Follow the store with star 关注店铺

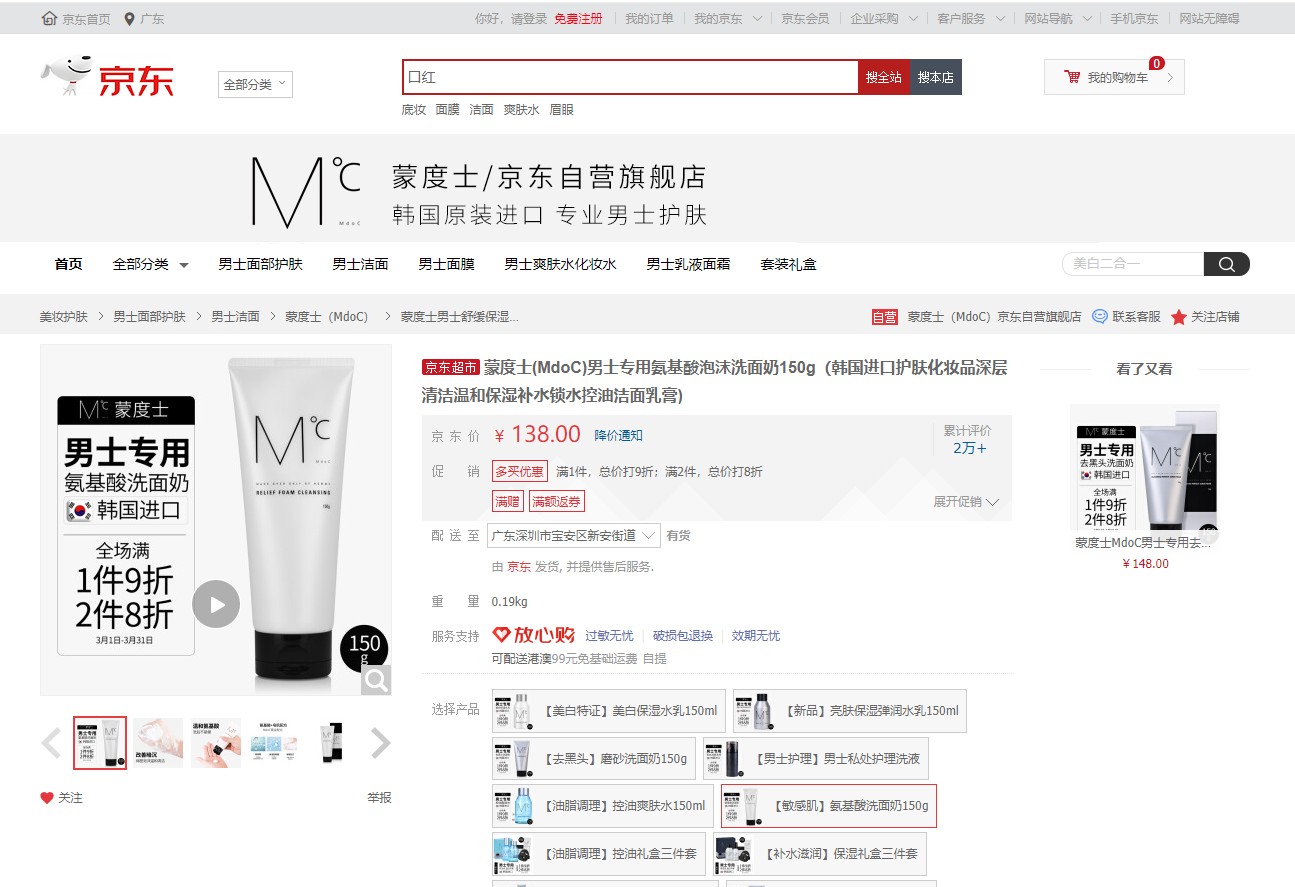click(1204, 317)
